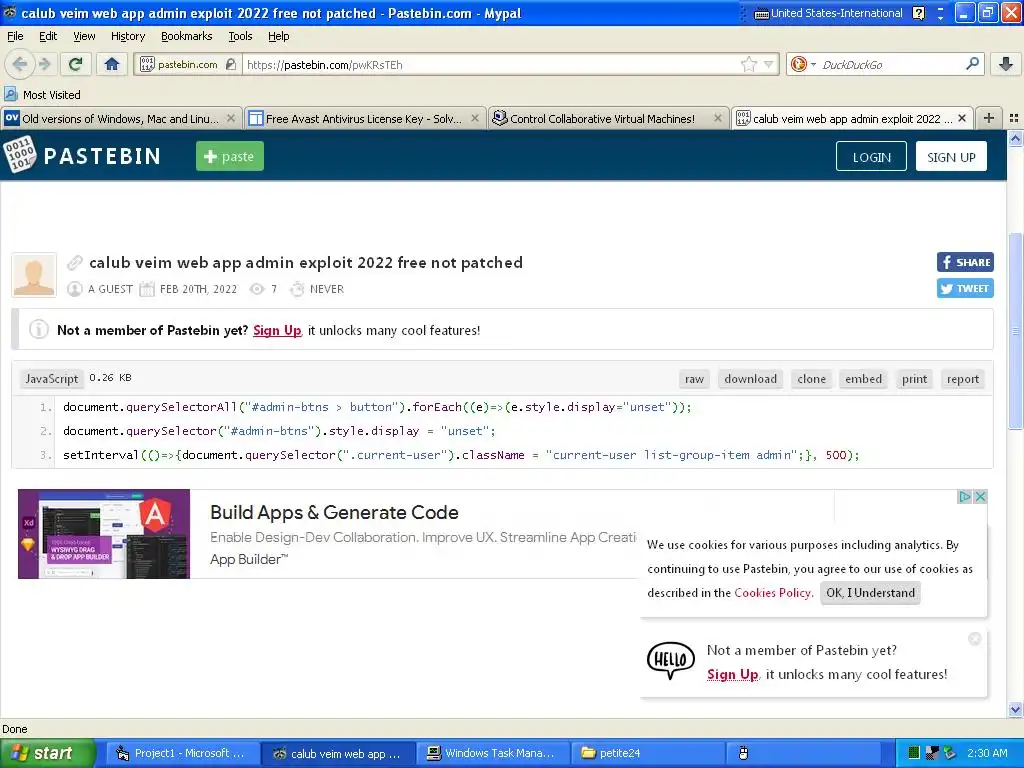1024x768 pixels.
Task: Click the green '+ paste' button
Action: point(230,156)
